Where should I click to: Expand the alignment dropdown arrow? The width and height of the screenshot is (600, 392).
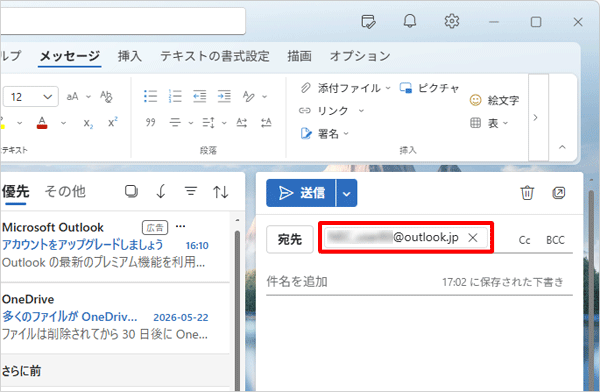click(191, 123)
